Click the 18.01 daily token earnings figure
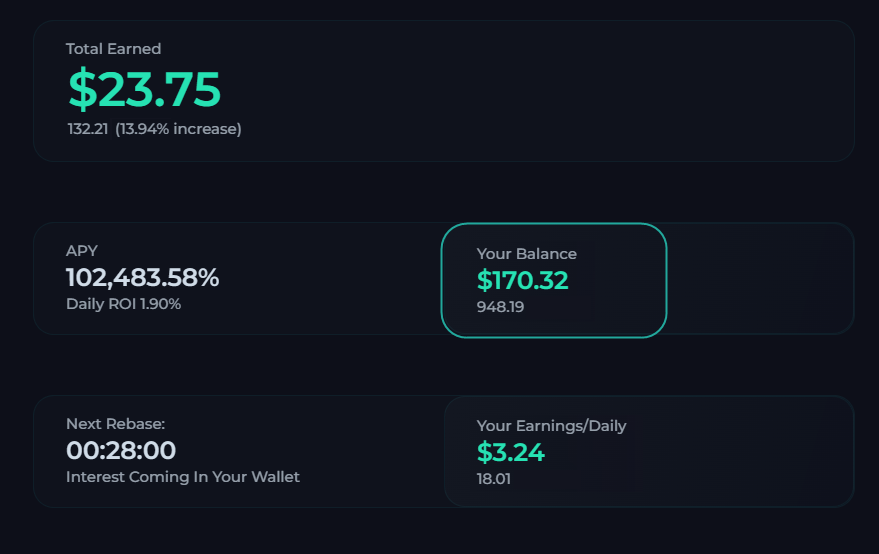Image resolution: width=879 pixels, height=554 pixels. (x=493, y=479)
